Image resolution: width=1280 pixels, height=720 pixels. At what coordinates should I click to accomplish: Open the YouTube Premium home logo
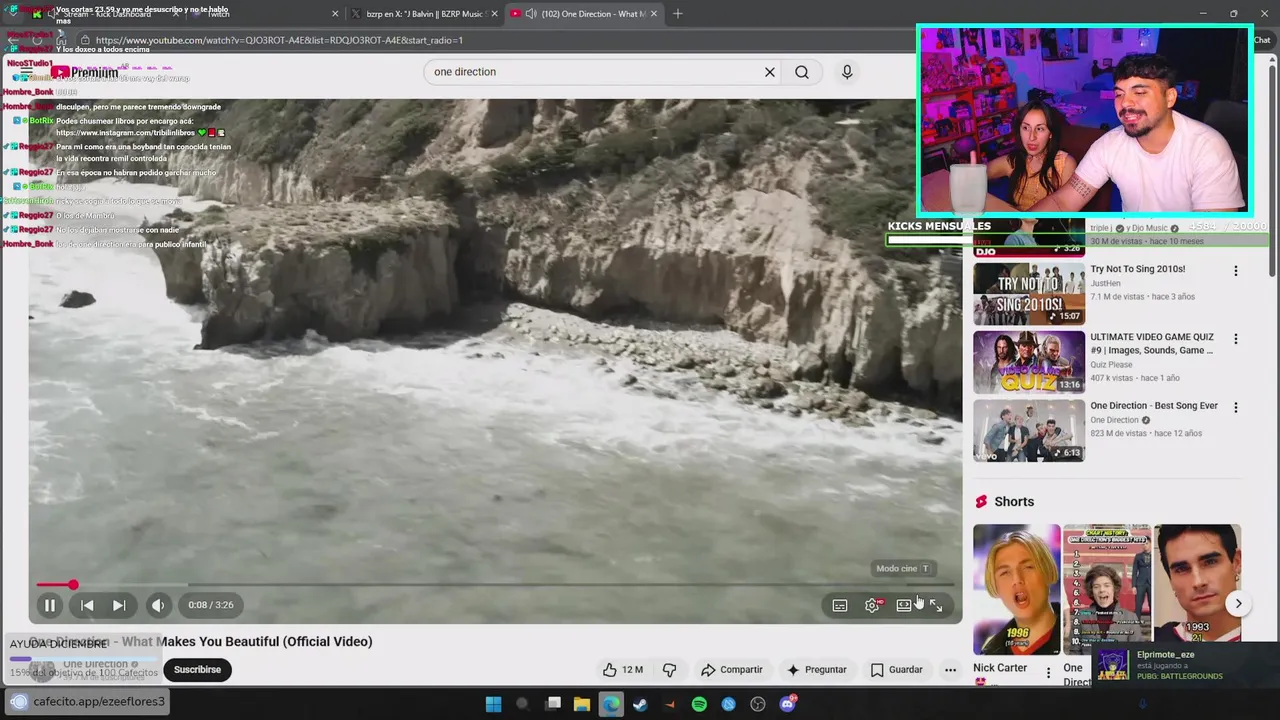click(x=84, y=72)
